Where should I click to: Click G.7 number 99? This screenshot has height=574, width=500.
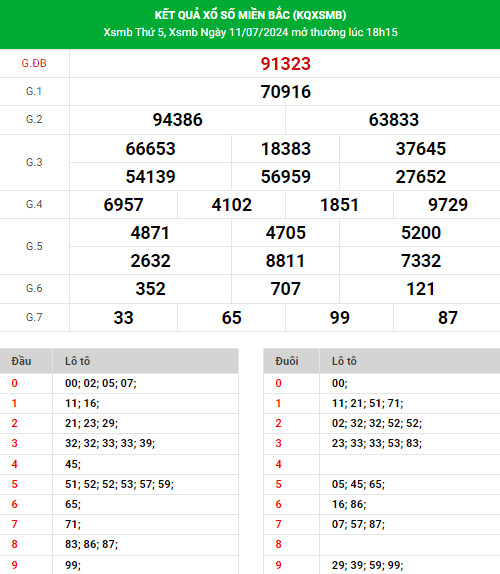340,318
